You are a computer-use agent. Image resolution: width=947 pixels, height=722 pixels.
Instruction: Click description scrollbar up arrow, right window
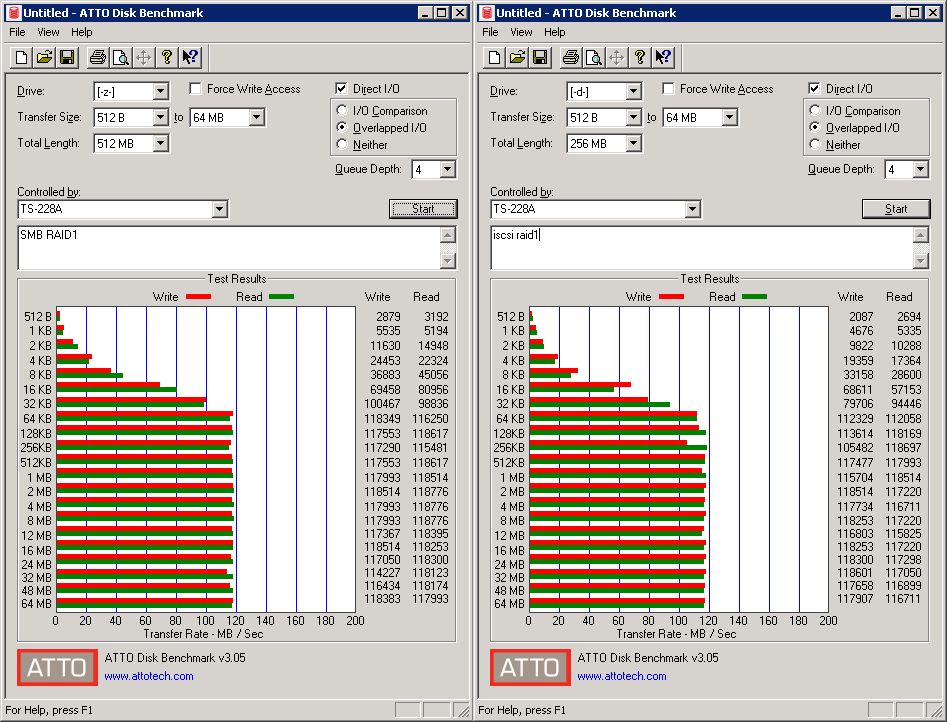[921, 235]
